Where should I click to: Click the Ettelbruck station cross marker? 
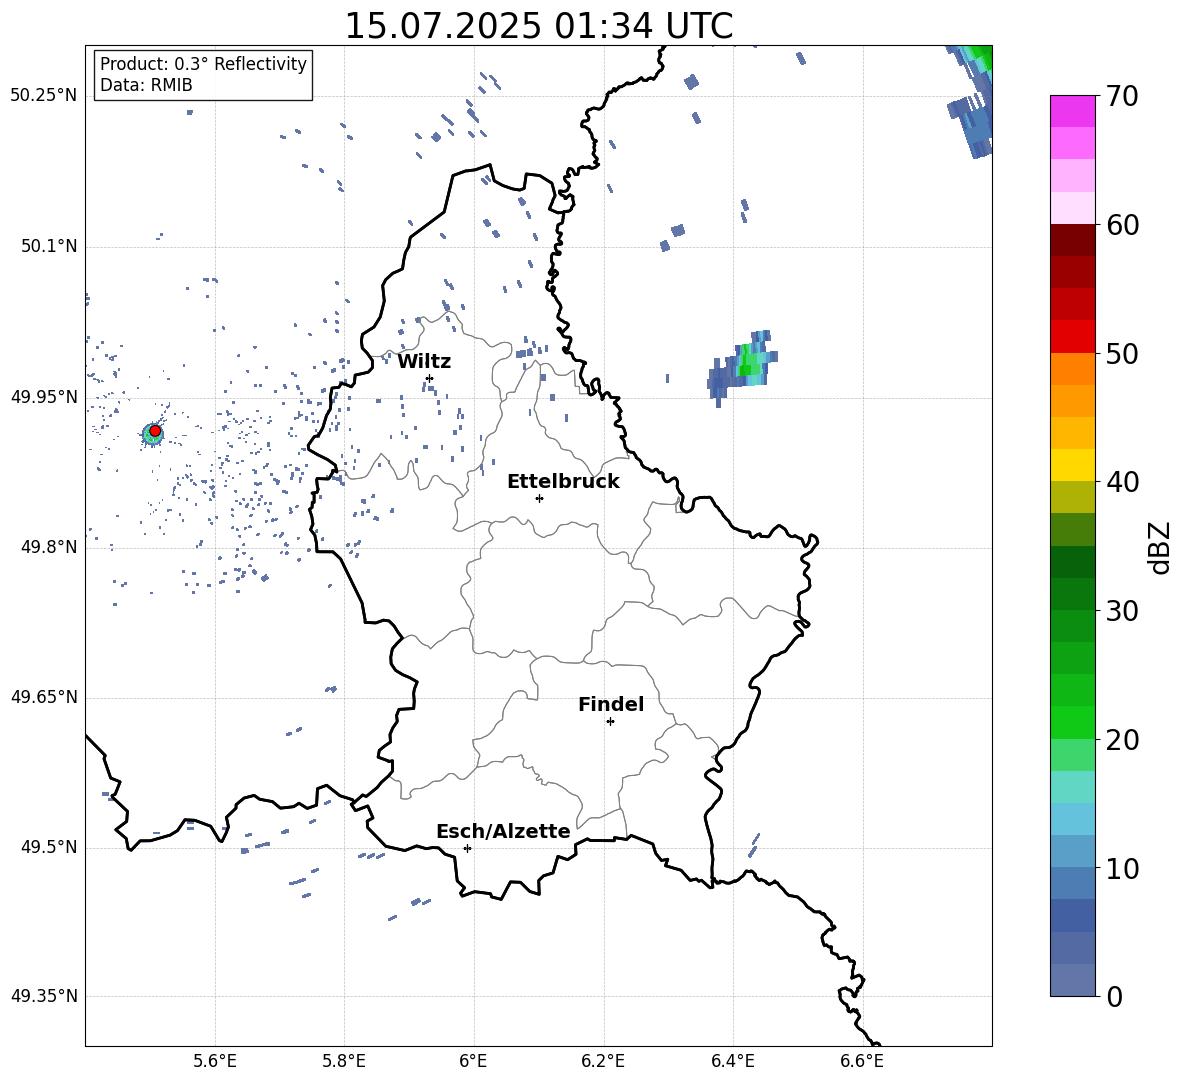coord(539,498)
